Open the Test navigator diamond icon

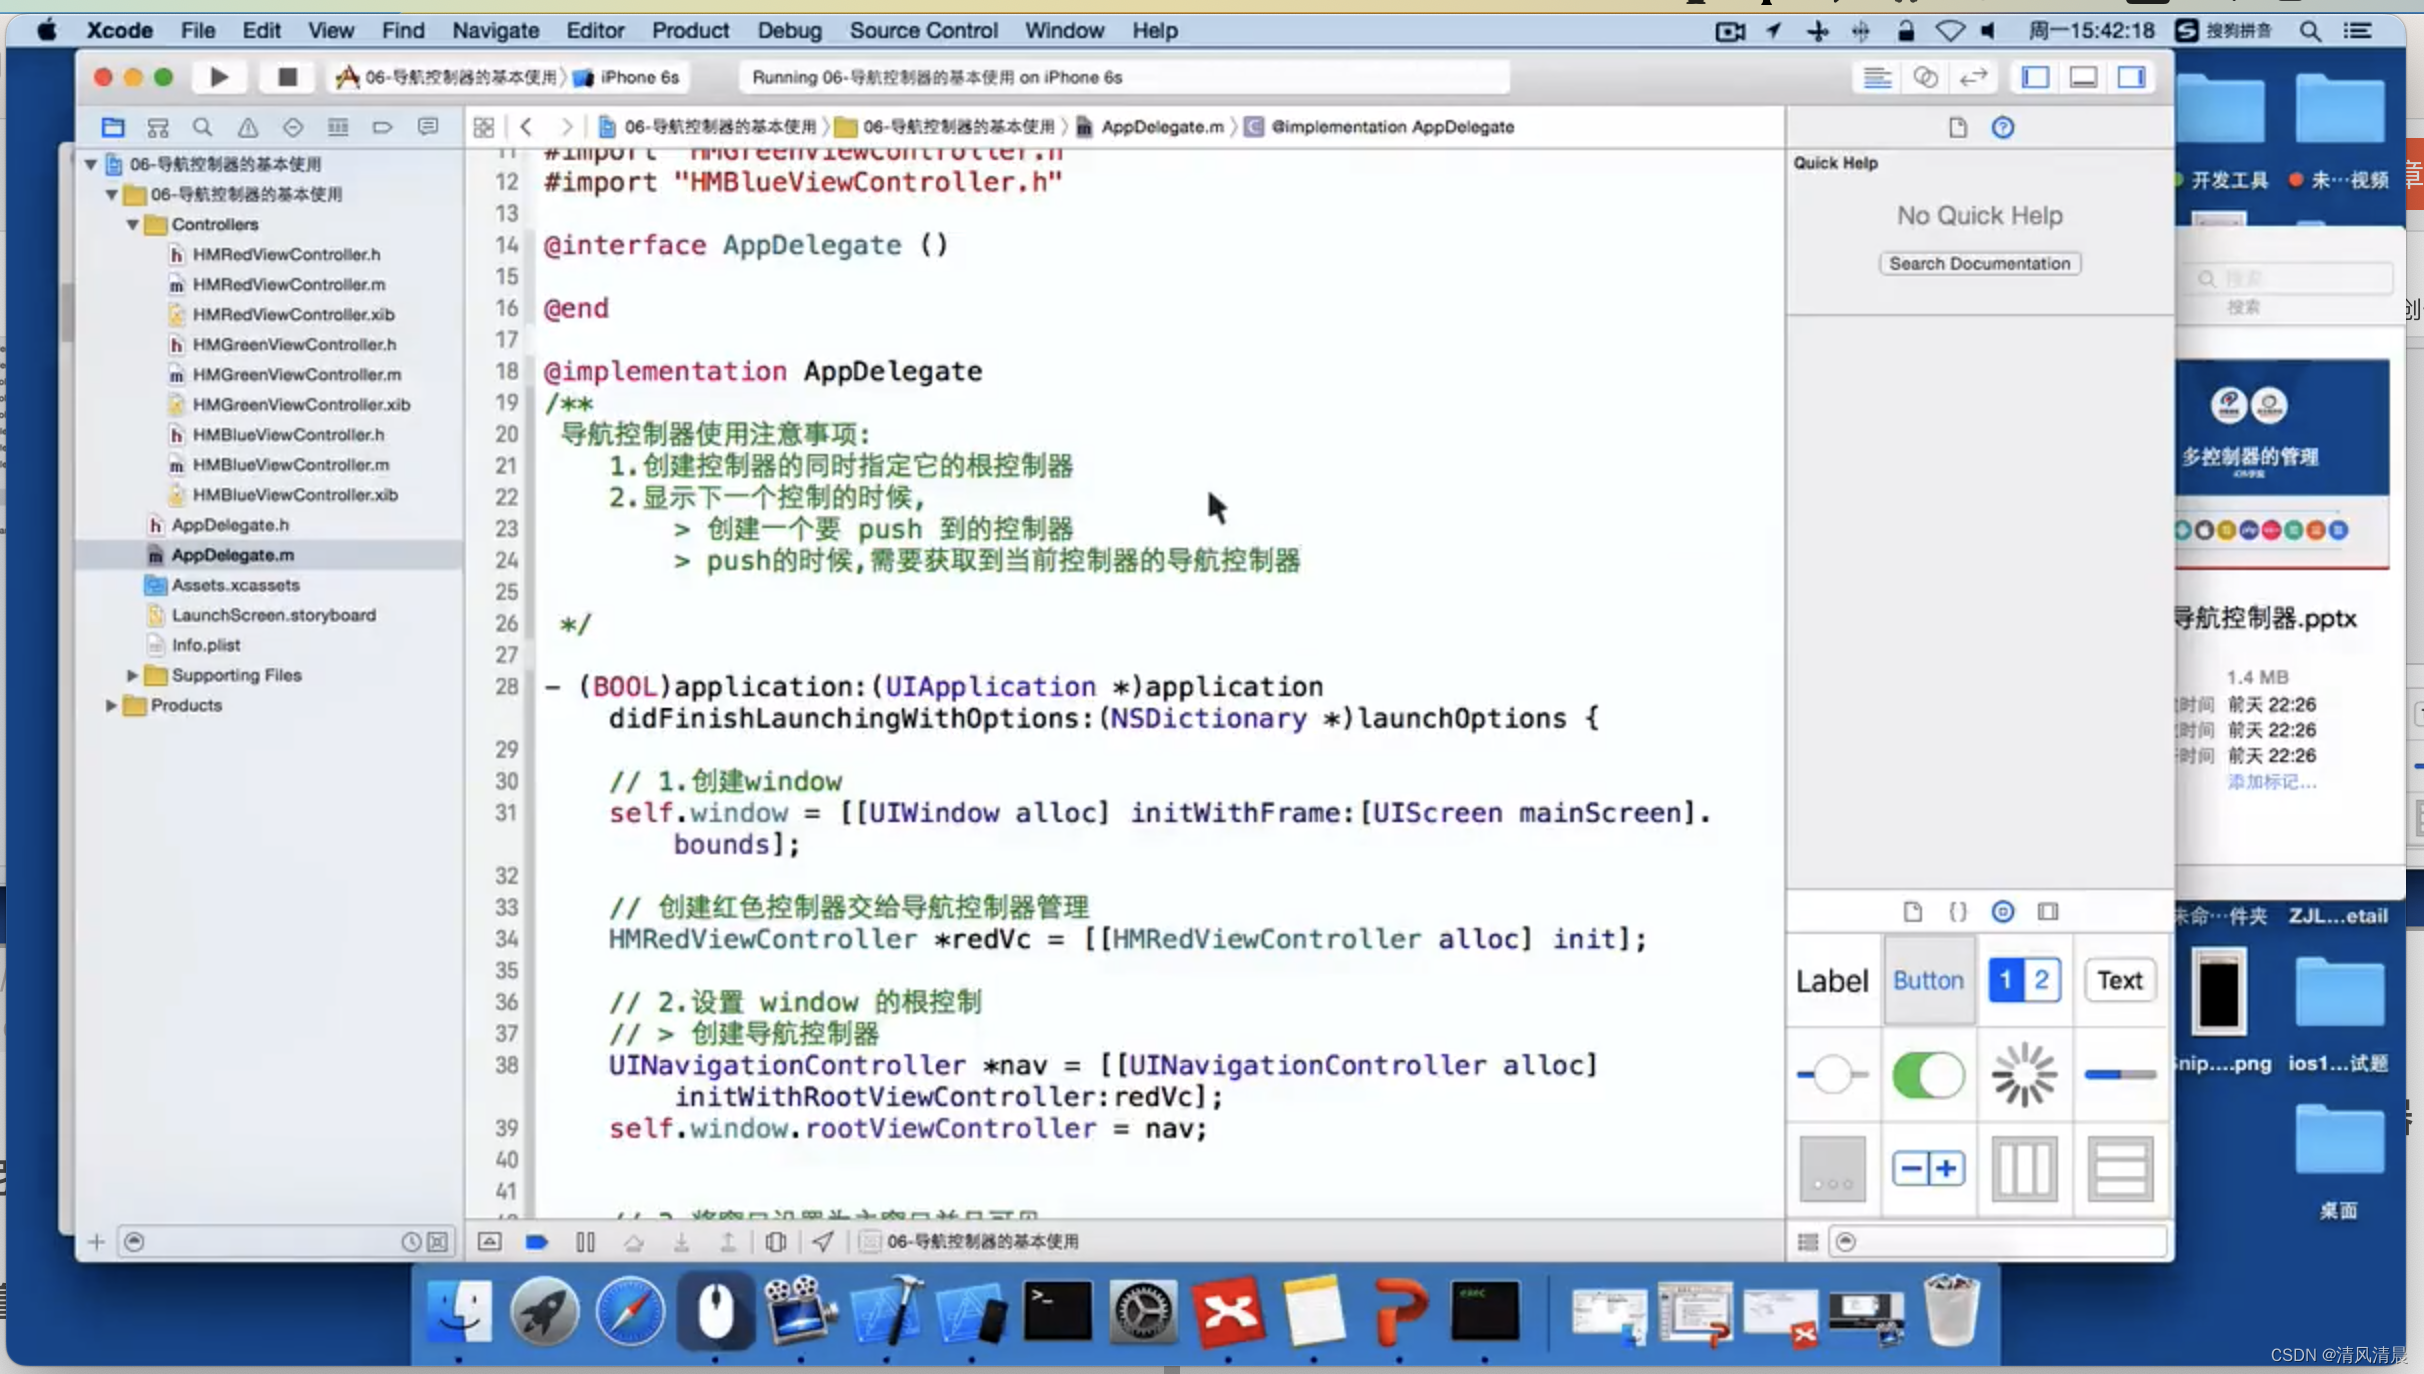tap(292, 127)
